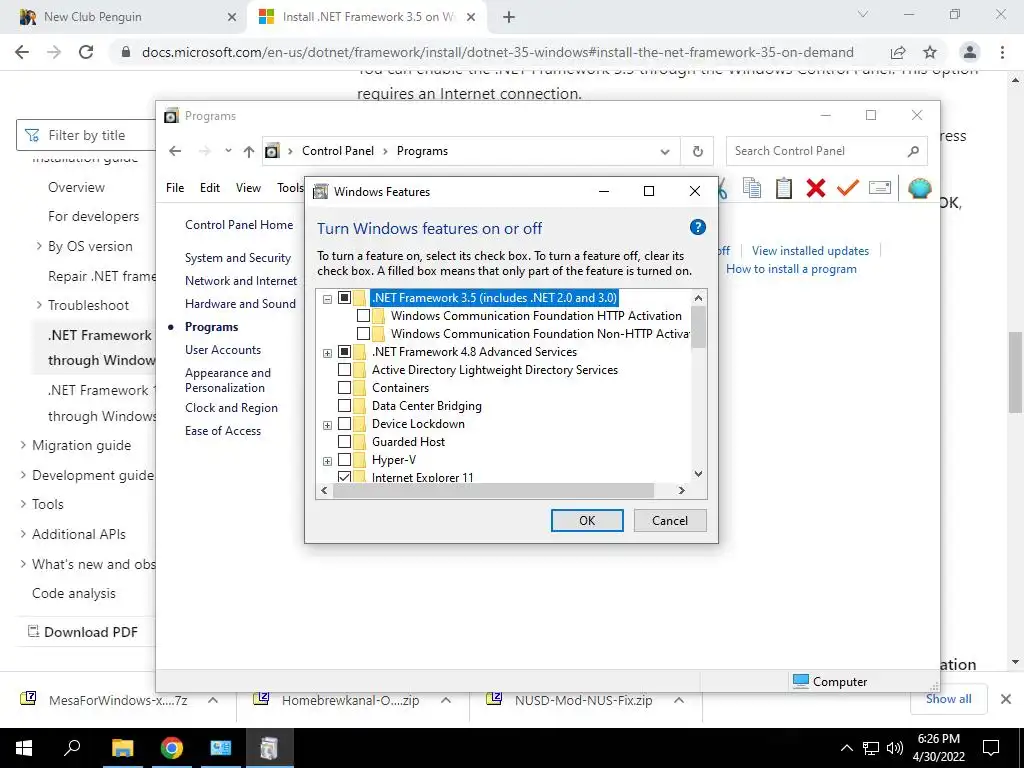This screenshot has height=768, width=1024.
Task: Open network icon in system tray
Action: (x=871, y=748)
